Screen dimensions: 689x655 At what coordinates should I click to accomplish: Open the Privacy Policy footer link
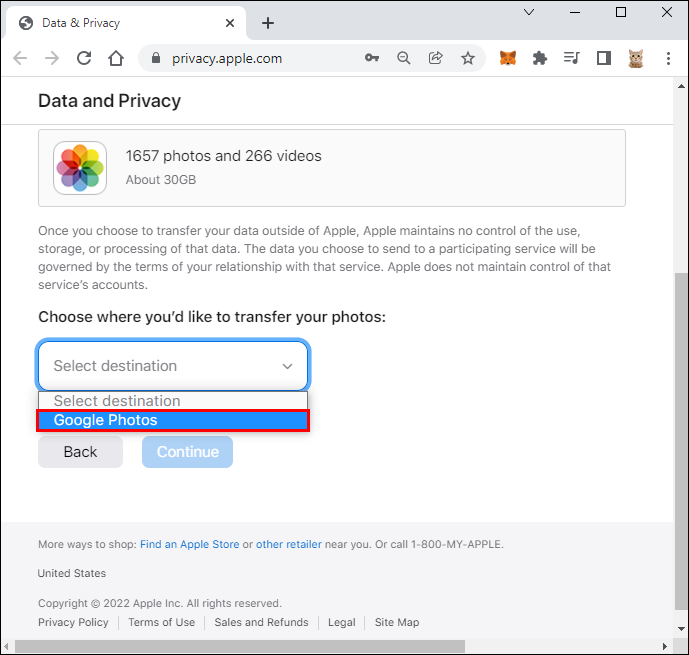click(x=73, y=622)
